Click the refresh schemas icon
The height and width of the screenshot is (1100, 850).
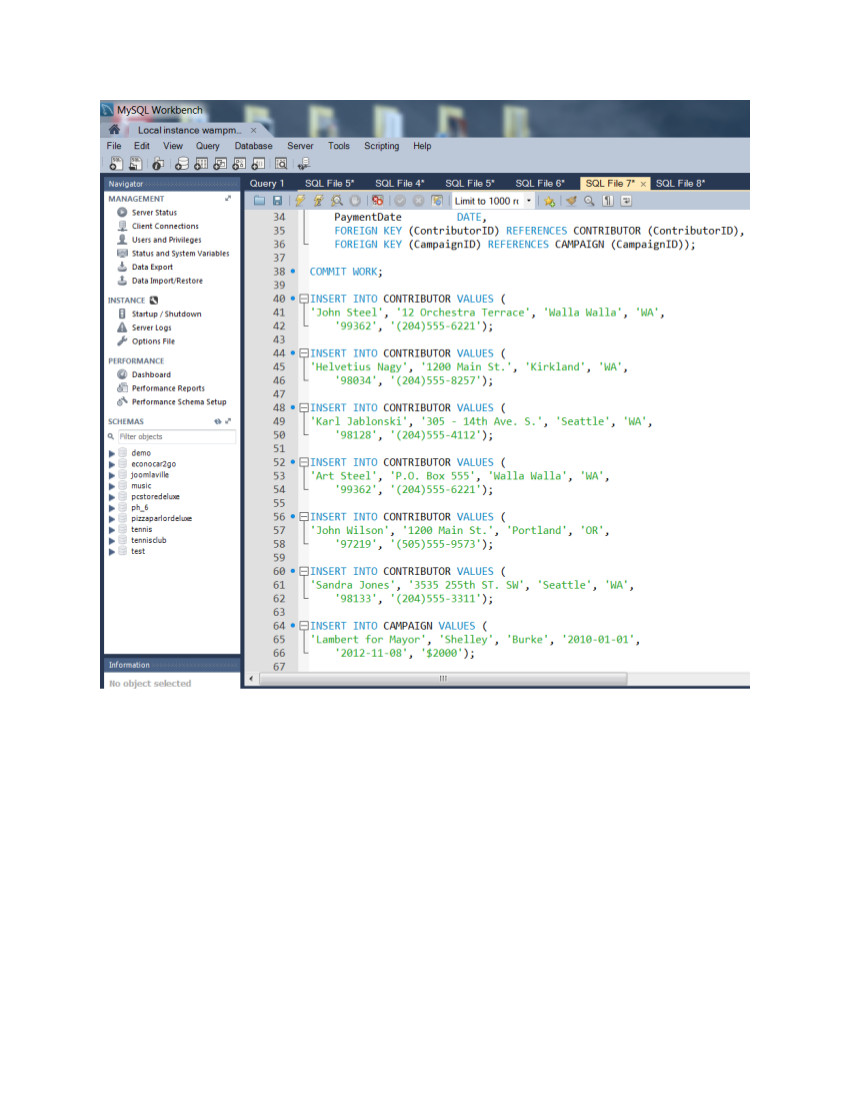tap(217, 422)
